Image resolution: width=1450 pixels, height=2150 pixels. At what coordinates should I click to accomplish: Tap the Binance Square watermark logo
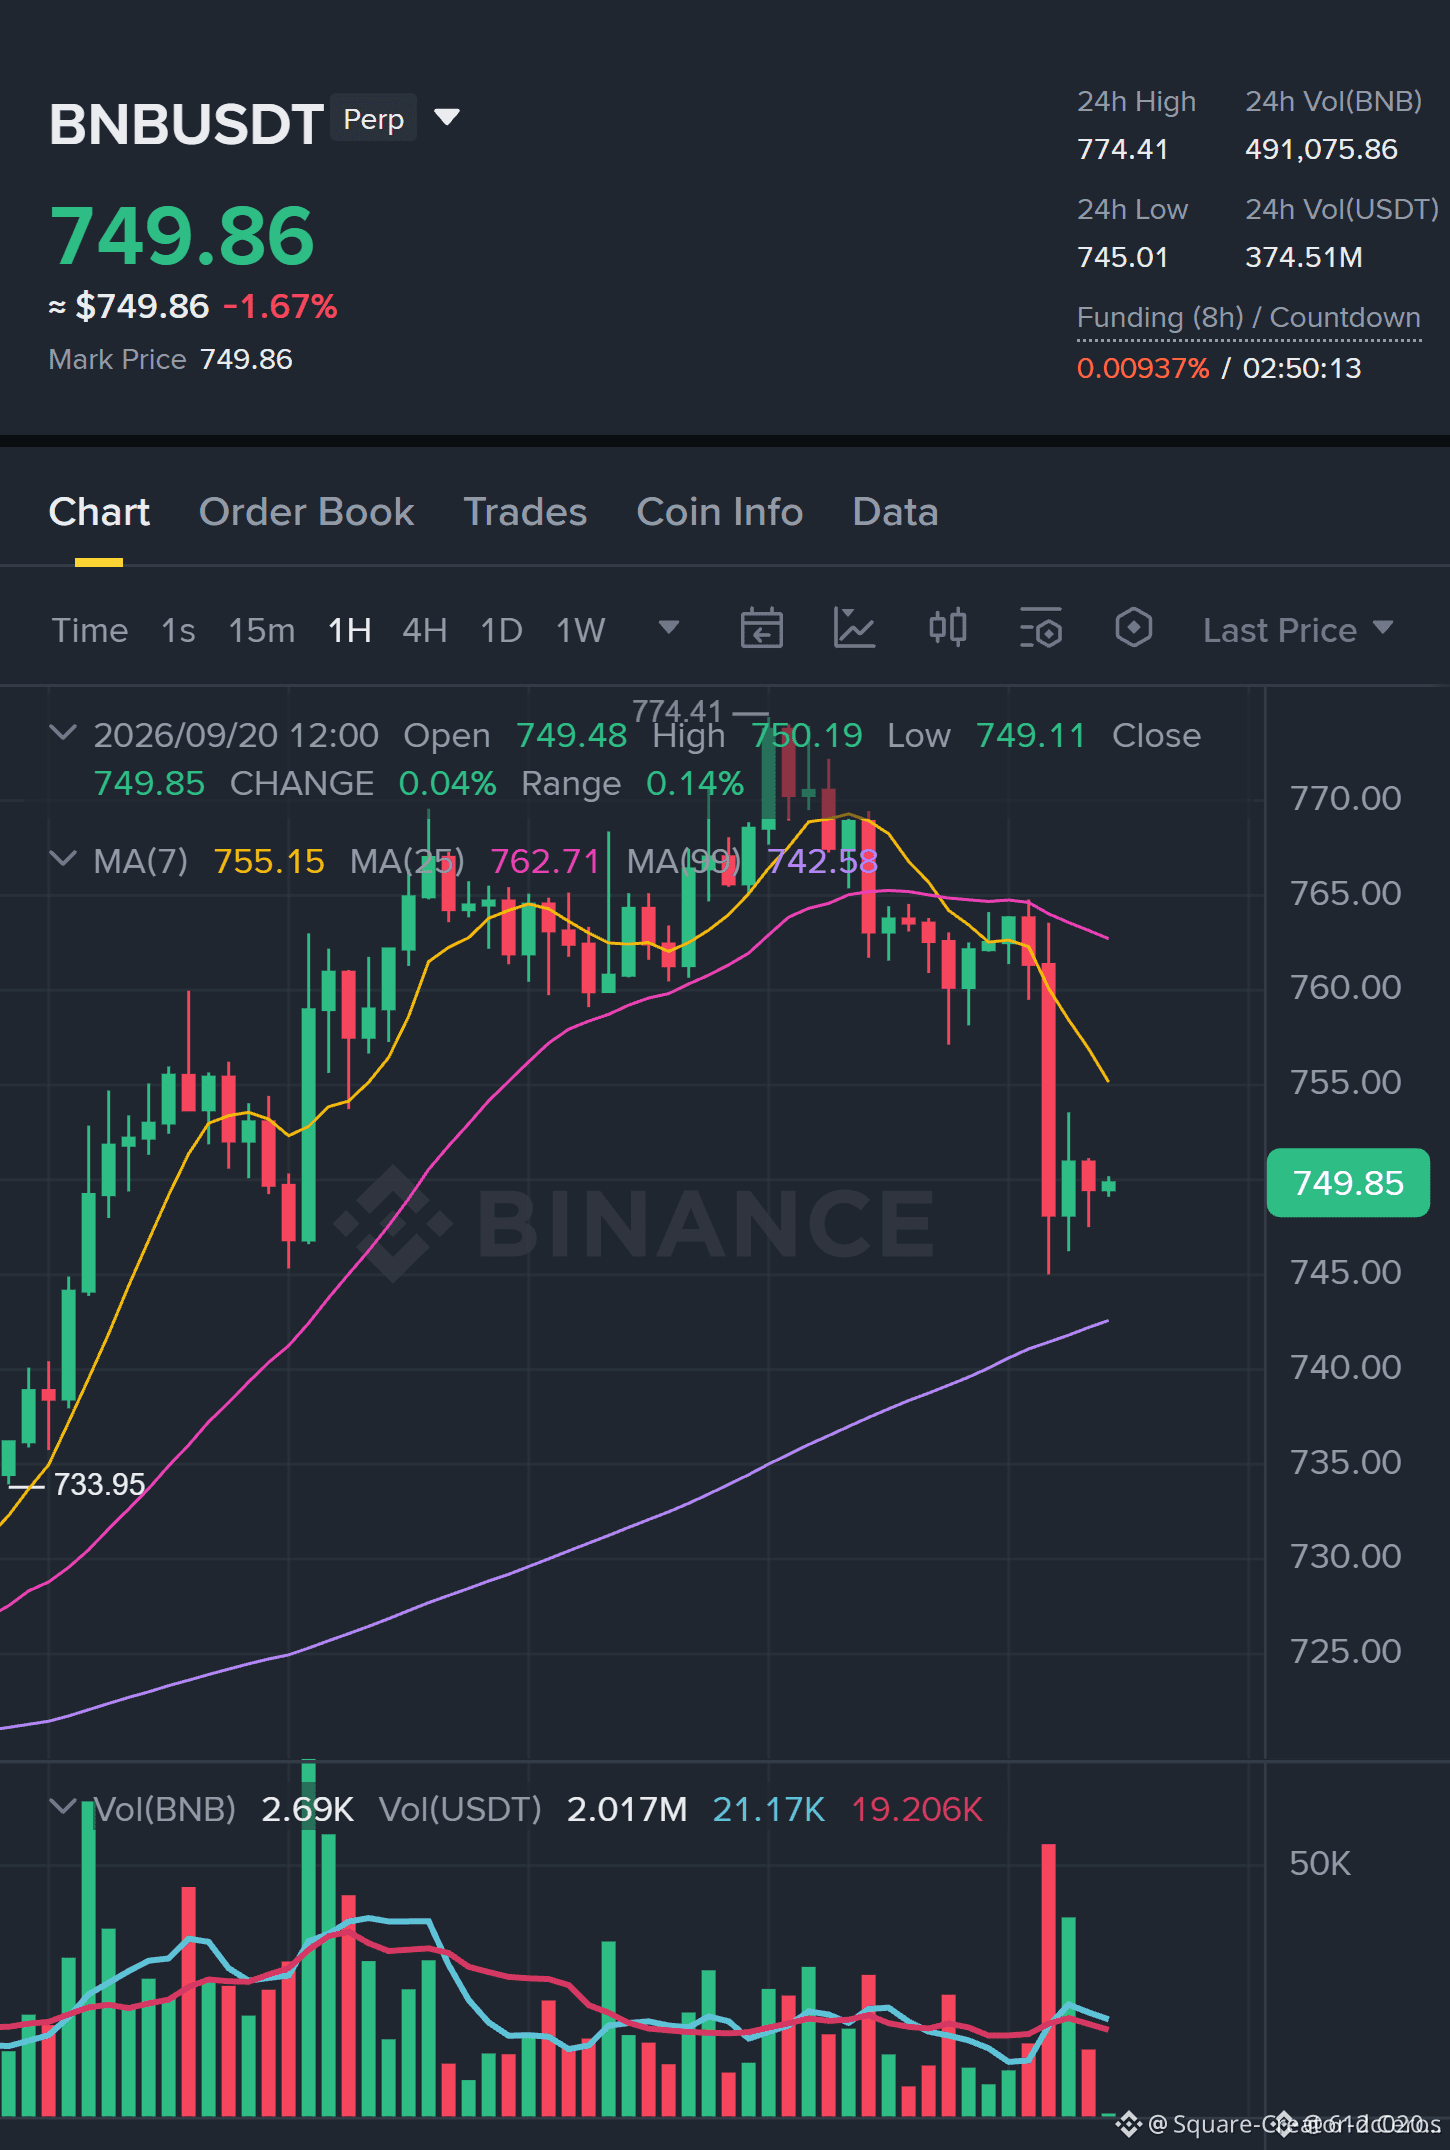(x=1129, y=2123)
